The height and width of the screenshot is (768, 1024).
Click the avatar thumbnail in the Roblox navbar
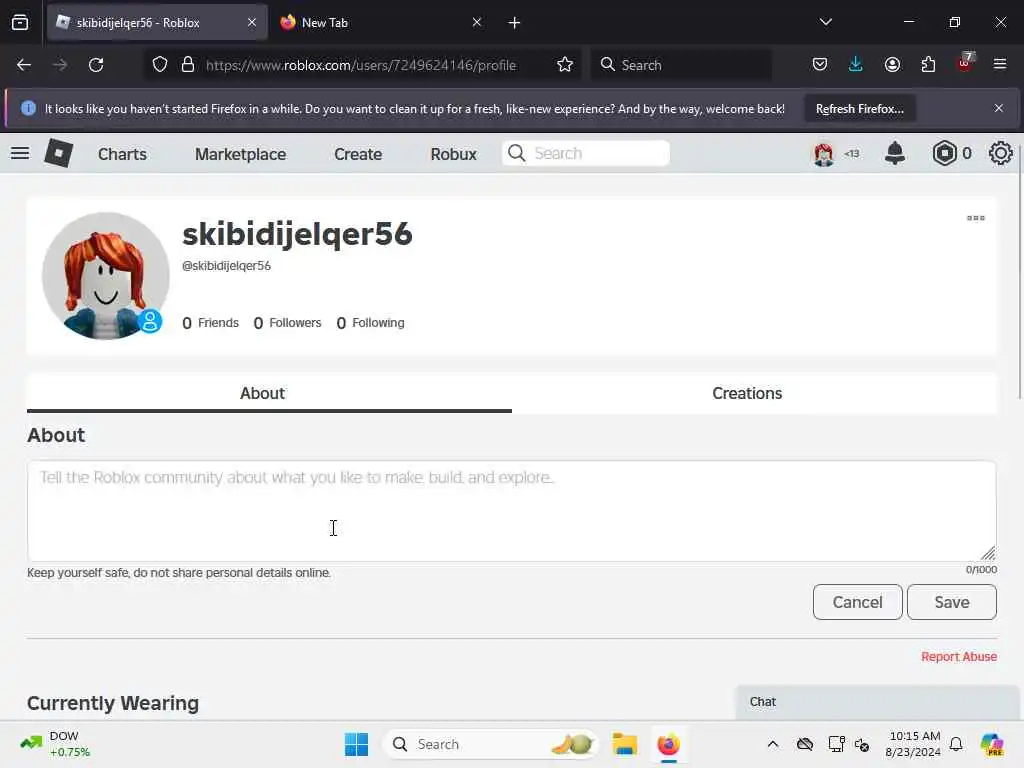coord(824,154)
